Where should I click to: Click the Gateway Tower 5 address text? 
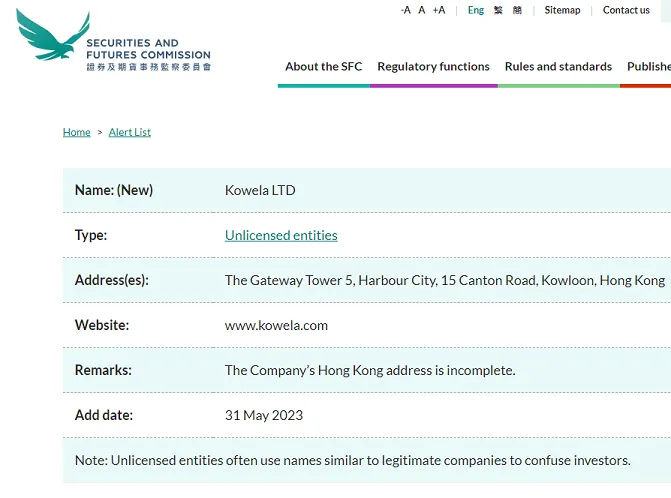click(x=445, y=280)
